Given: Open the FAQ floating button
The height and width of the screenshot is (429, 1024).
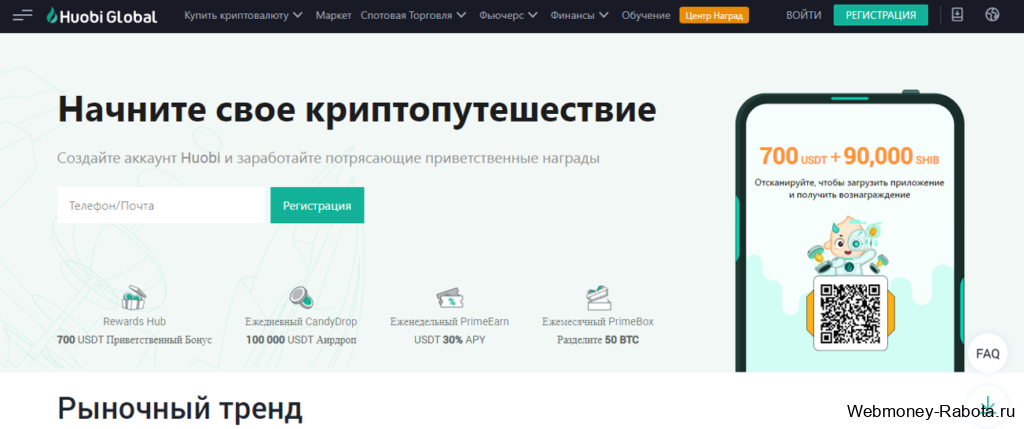Looking at the screenshot, I should [x=987, y=353].
